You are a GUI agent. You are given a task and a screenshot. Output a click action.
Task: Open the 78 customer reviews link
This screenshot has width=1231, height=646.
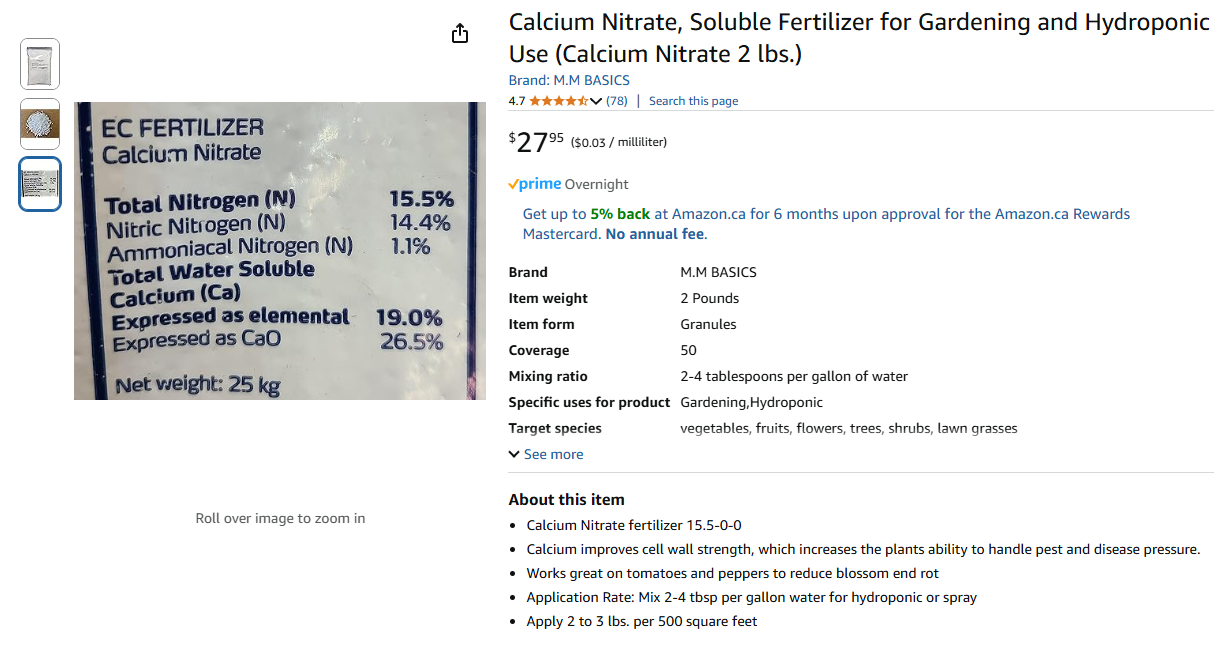[x=617, y=101]
